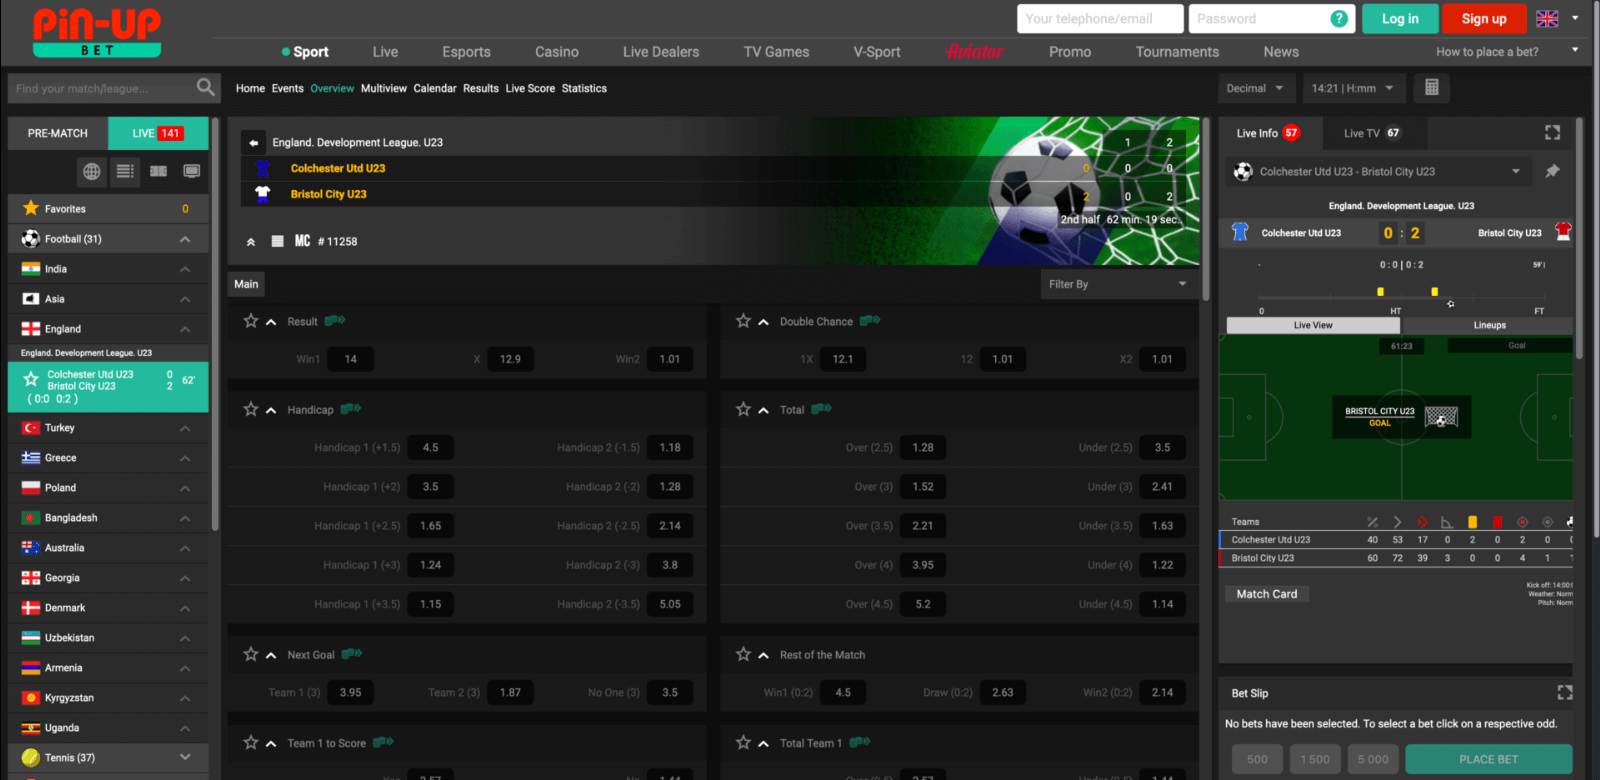
Task: Click the UK flag language icon
Action: [x=1547, y=18]
